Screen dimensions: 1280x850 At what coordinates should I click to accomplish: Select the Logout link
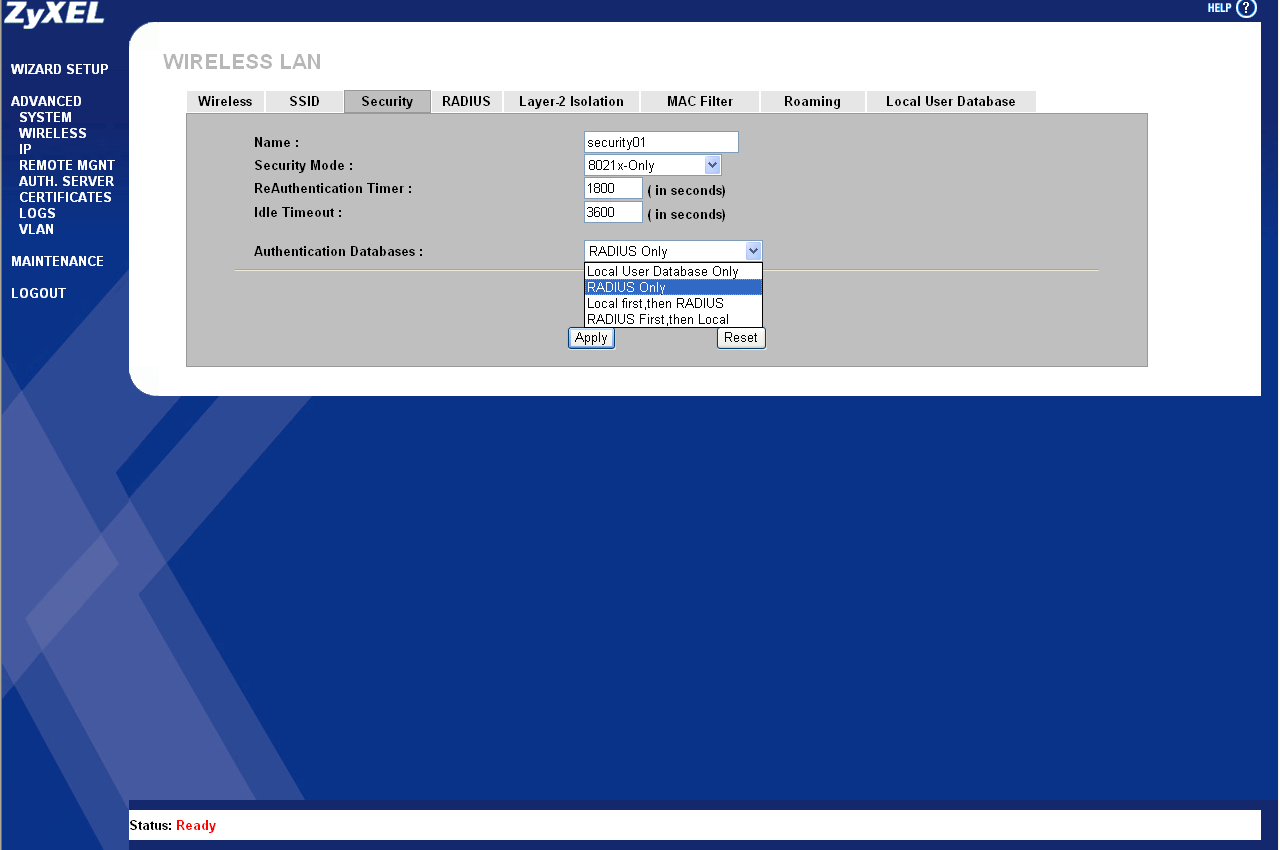[38, 293]
